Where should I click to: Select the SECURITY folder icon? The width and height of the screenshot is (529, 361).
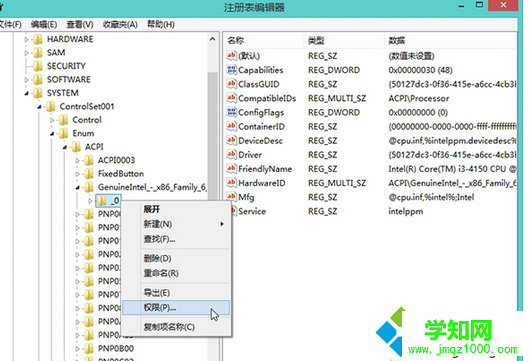pos(38,66)
